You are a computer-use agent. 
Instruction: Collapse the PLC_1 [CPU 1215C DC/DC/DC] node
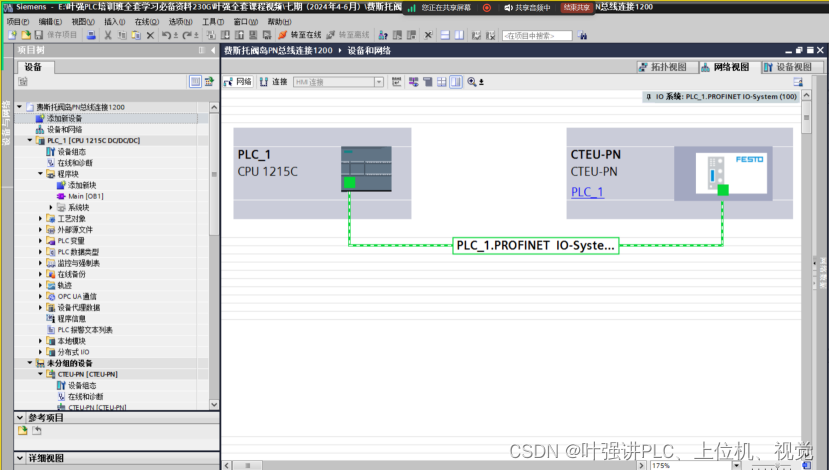click(x=30, y=140)
